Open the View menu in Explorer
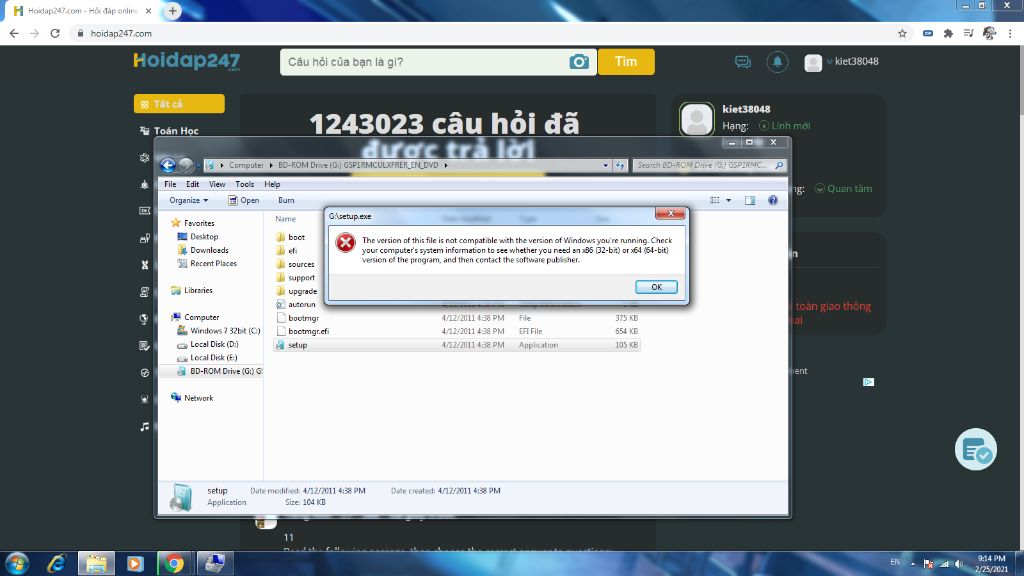The height and width of the screenshot is (576, 1024). coord(217,184)
